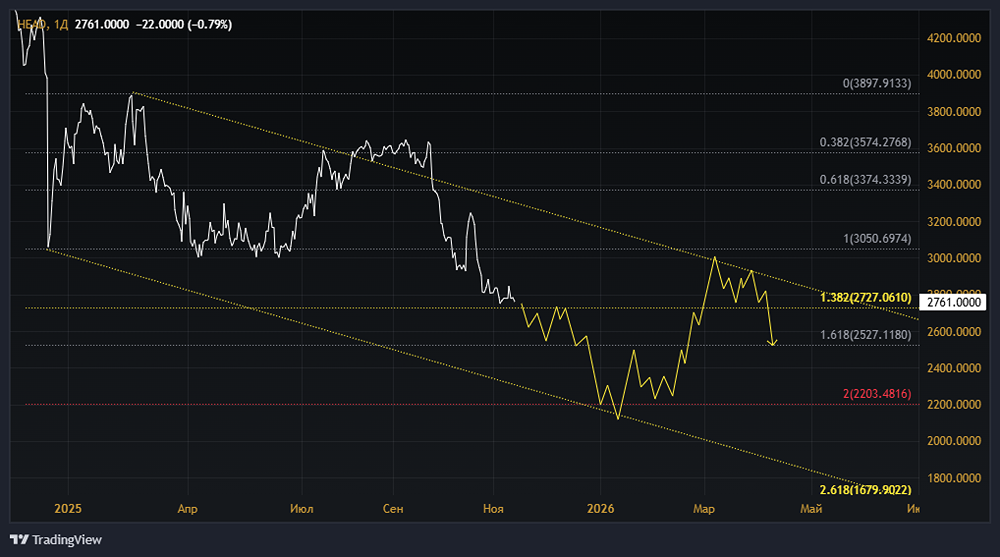Viewport: 1000px width, 557px height.
Task: Click the TradingView logo
Action: [x=56, y=540]
